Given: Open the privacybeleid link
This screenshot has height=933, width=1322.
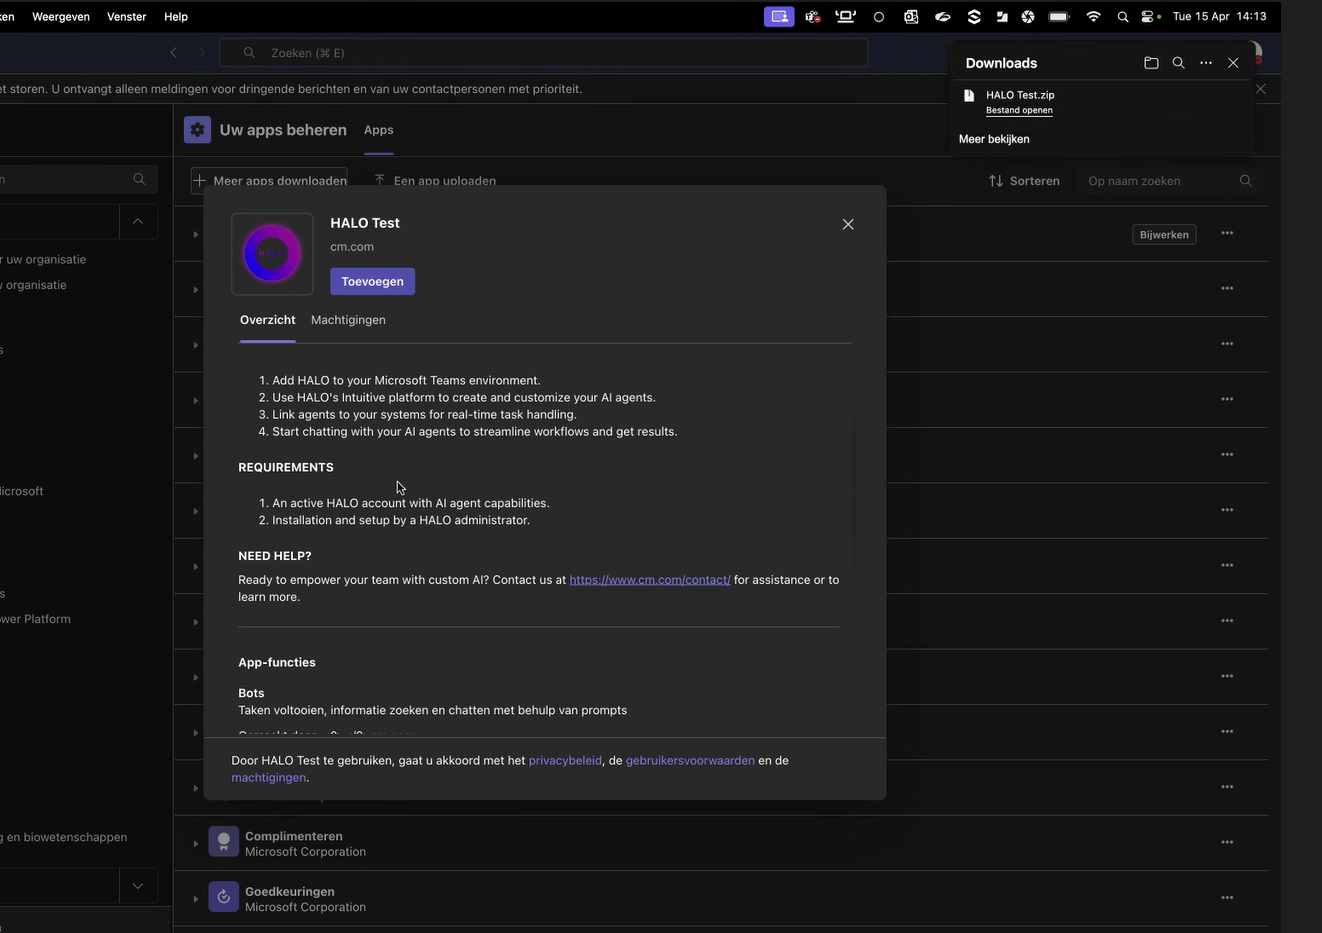Looking at the screenshot, I should pyautogui.click(x=565, y=760).
